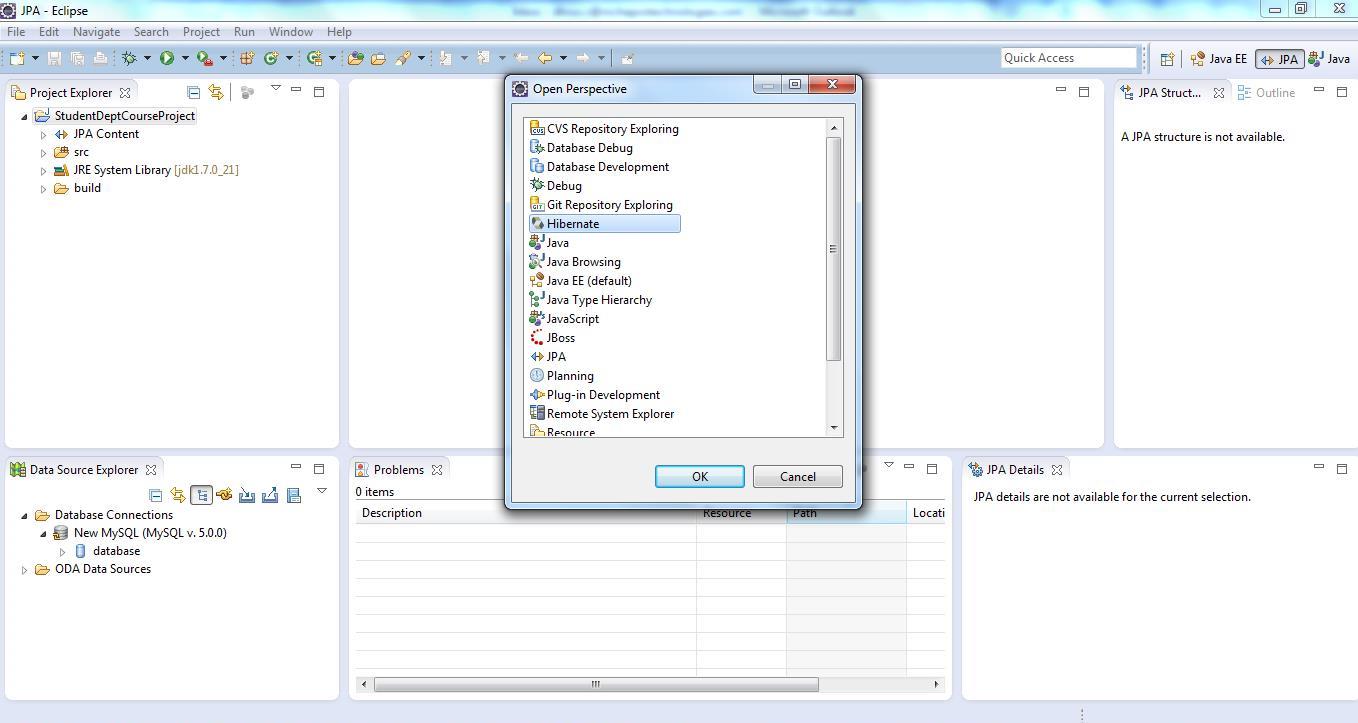Expand the database node
This screenshot has height=723, width=1358.
coord(62,551)
